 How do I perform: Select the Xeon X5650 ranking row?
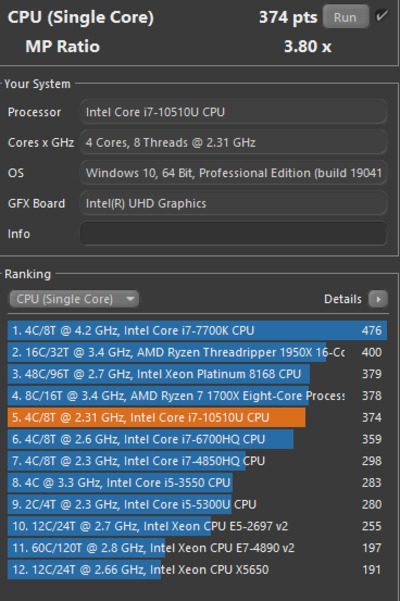197,570
